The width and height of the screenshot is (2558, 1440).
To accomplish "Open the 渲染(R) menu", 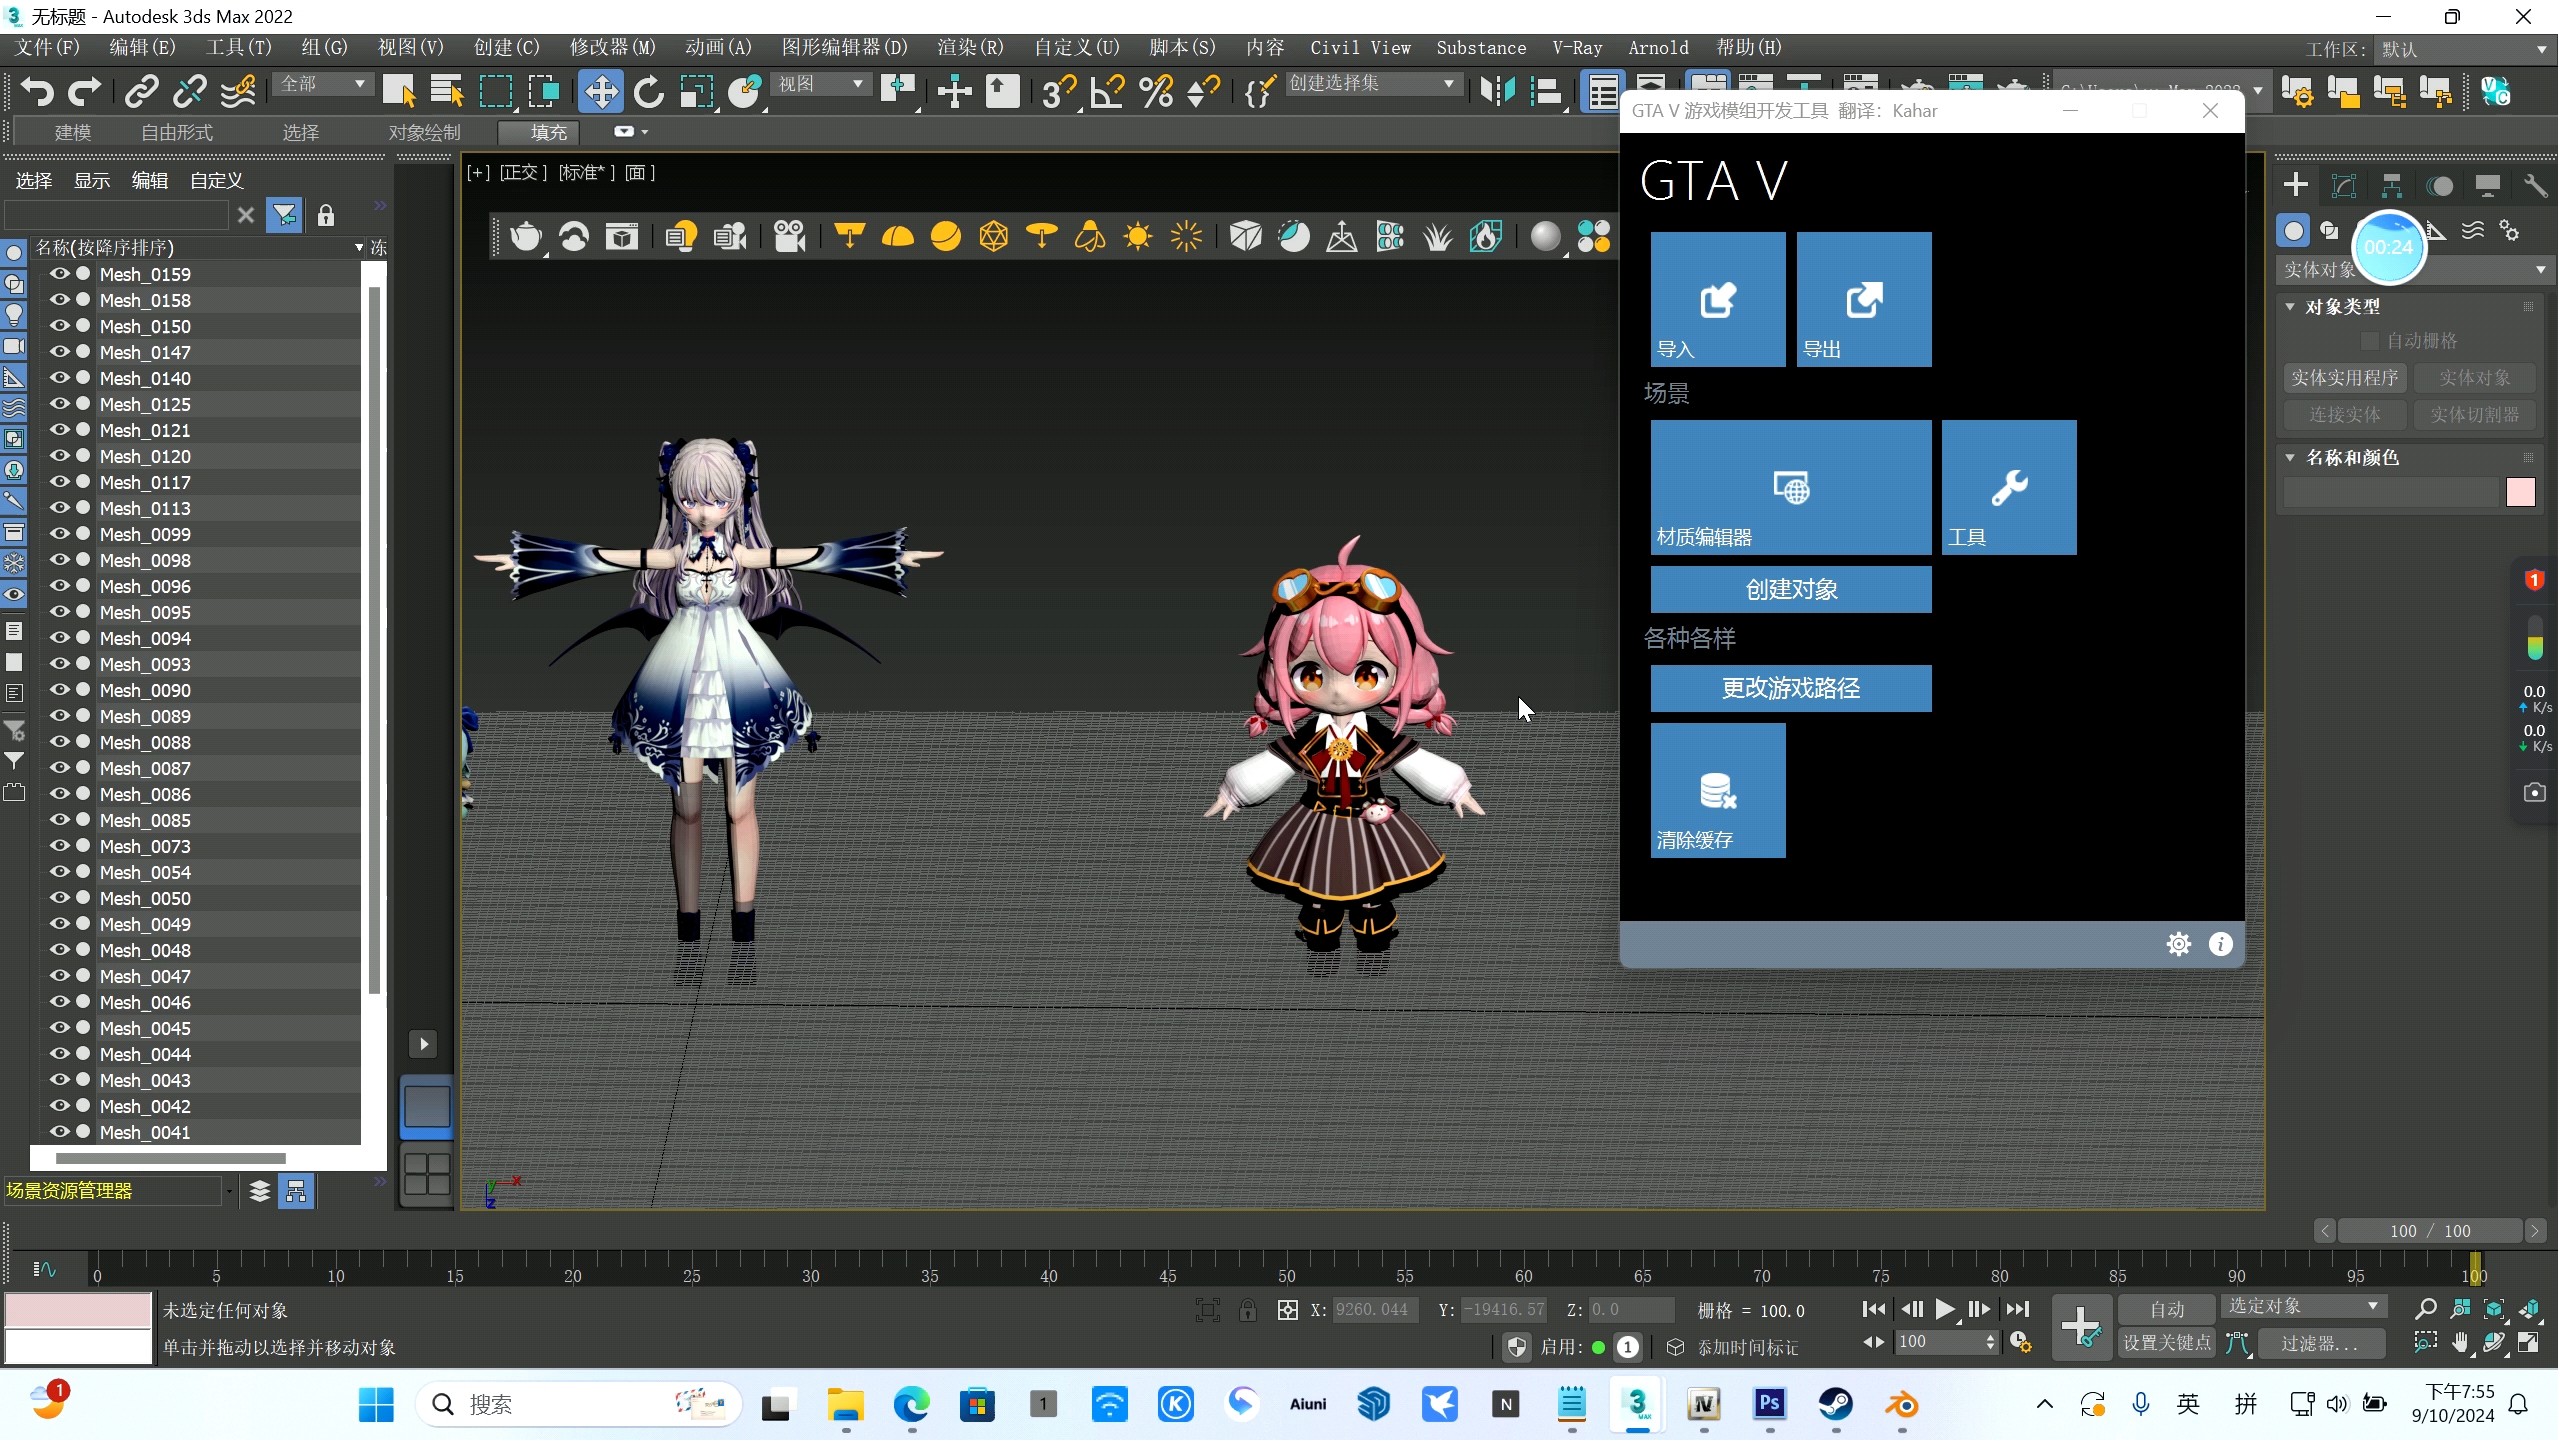I will pyautogui.click(x=969, y=48).
